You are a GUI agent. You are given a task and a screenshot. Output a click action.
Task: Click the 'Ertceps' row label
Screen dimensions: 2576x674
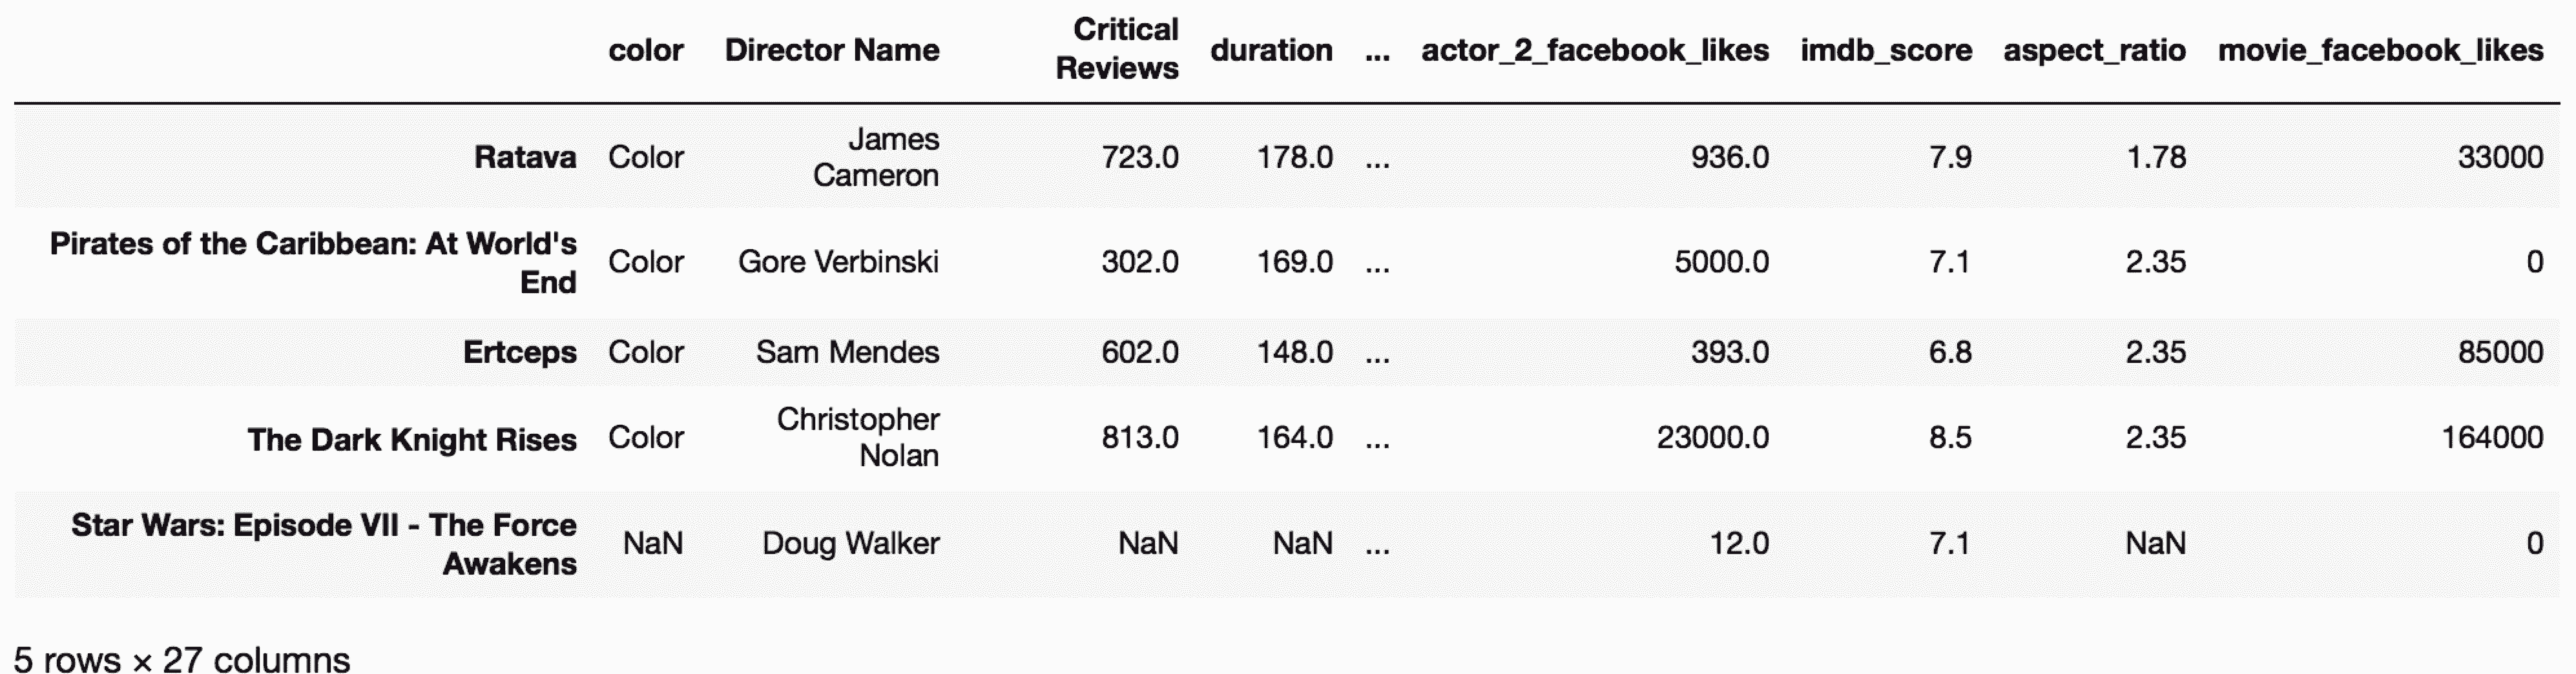(520, 352)
